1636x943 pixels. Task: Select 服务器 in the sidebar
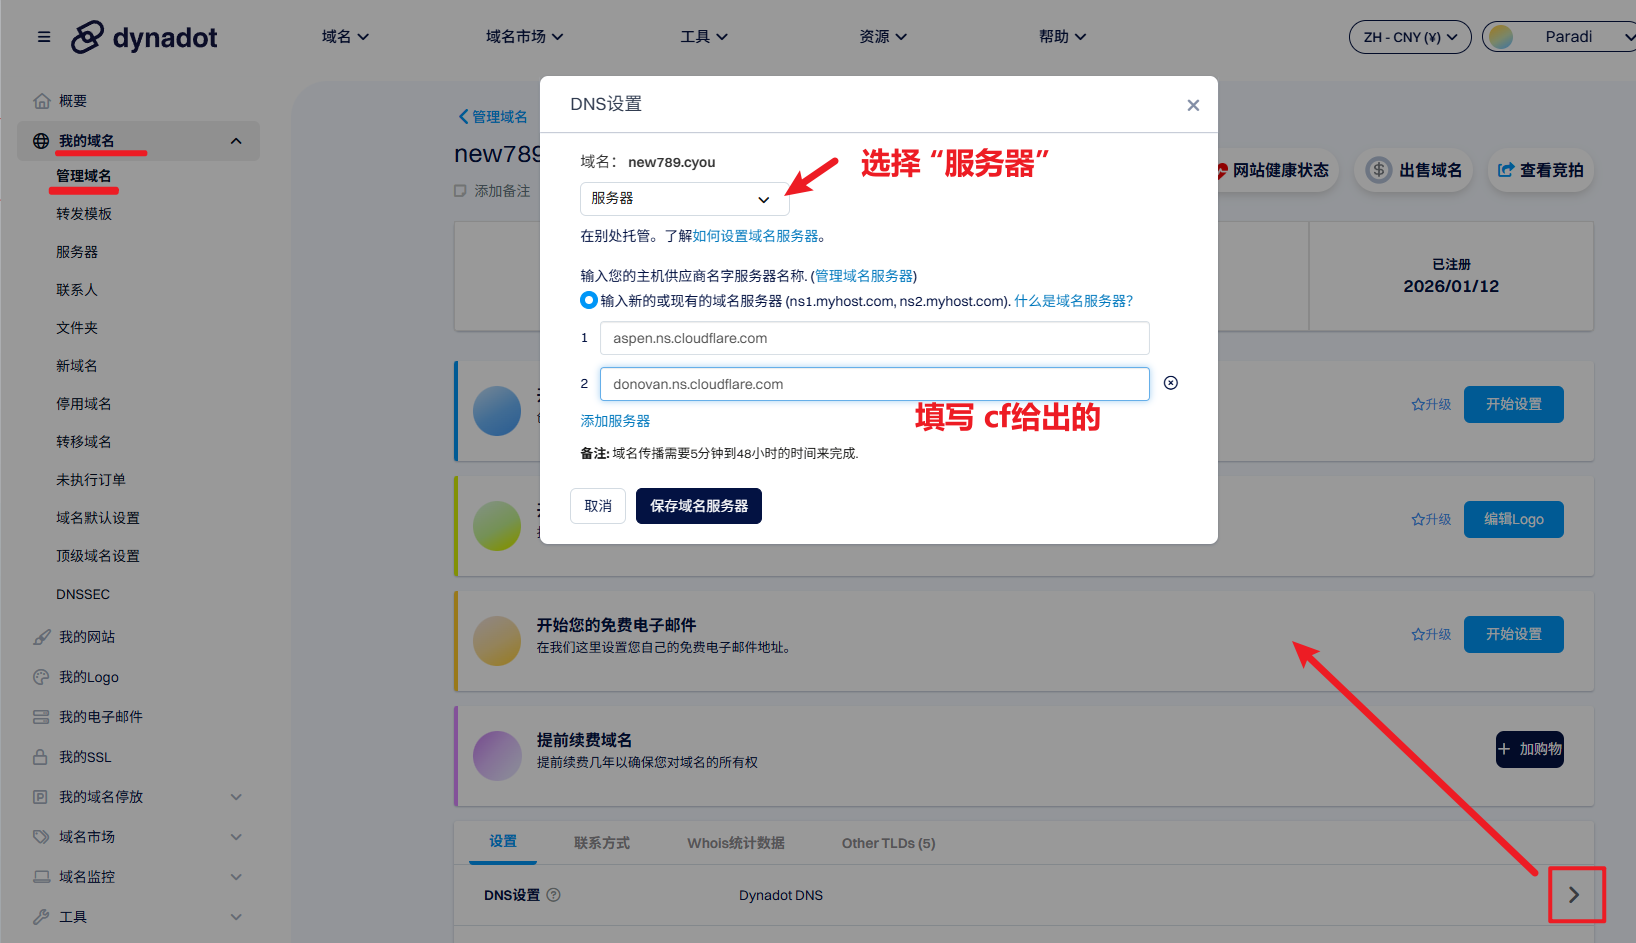click(77, 252)
